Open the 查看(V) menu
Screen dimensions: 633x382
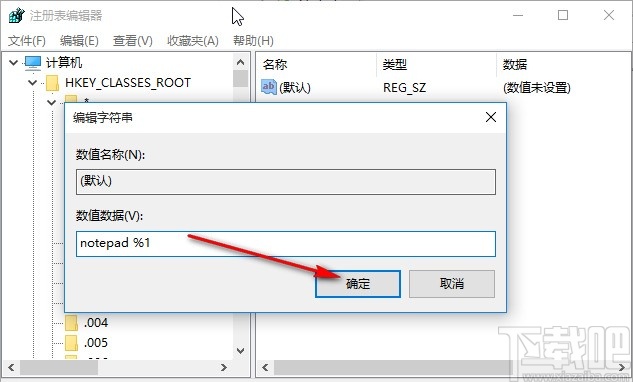point(133,41)
